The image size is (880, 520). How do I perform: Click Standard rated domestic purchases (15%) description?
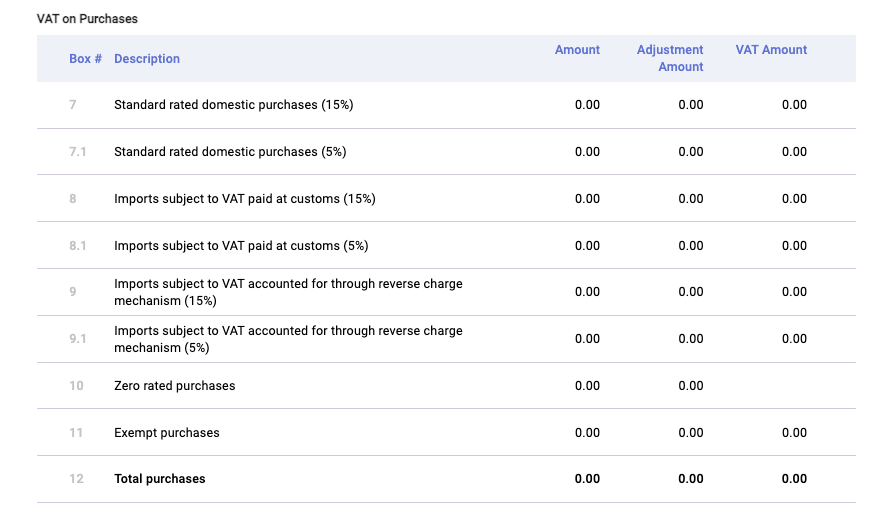[x=233, y=105]
